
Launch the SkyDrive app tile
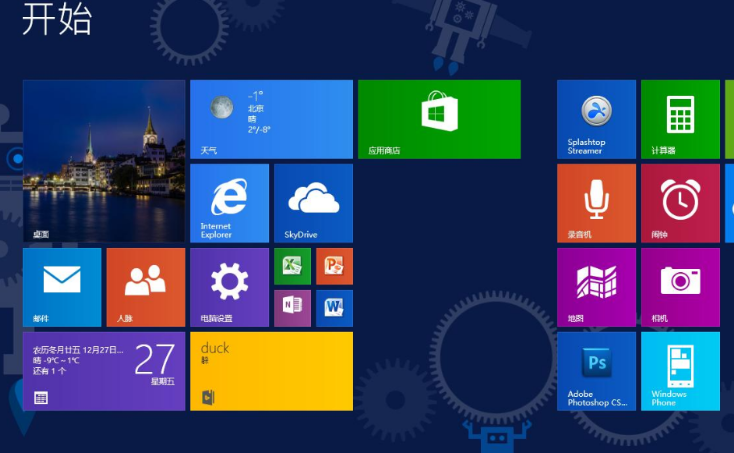tap(313, 203)
